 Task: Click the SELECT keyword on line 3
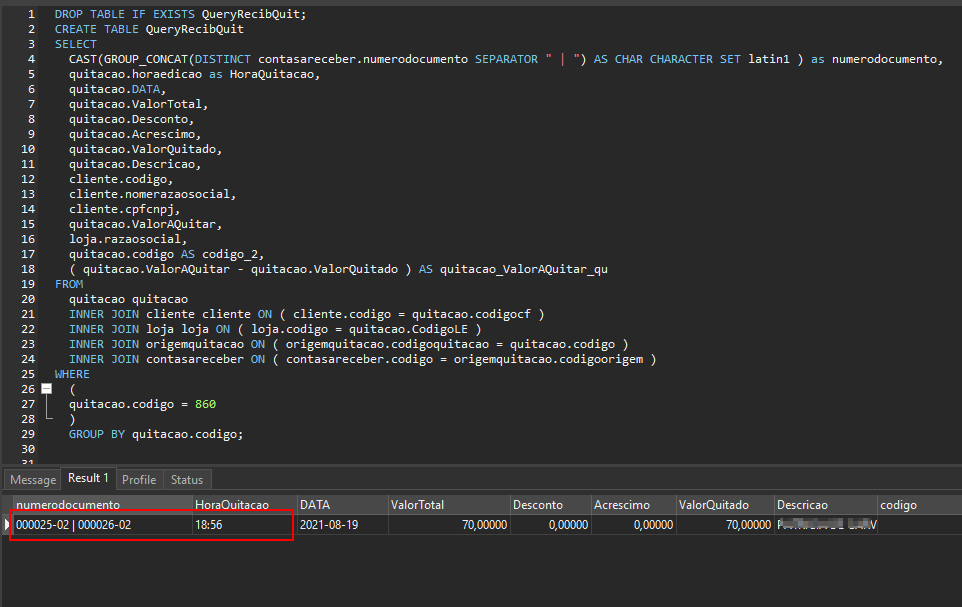click(75, 44)
